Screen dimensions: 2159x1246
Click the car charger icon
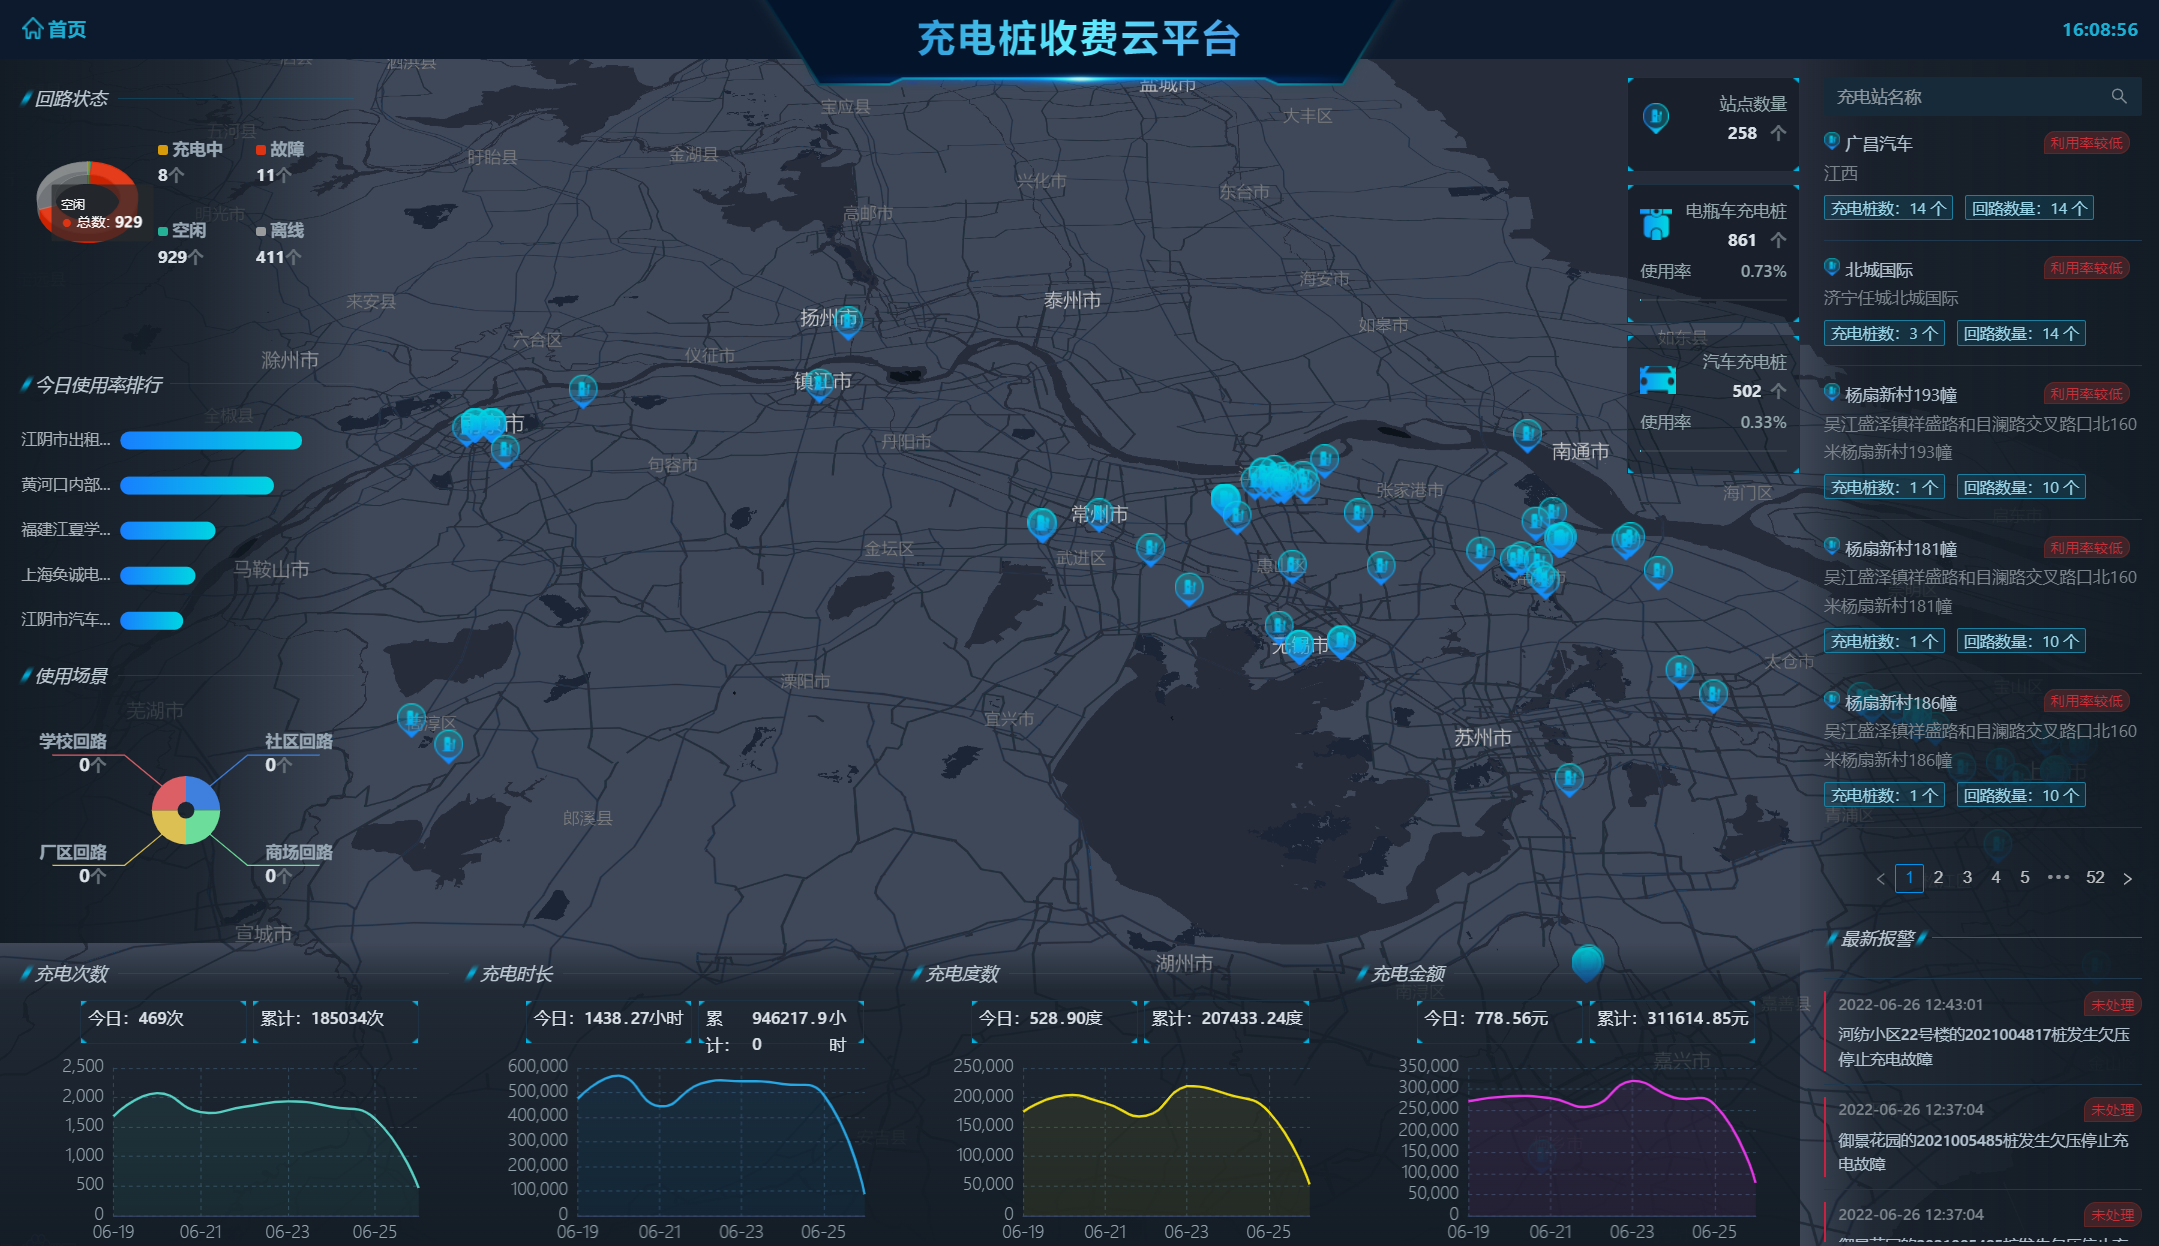pyautogui.click(x=1657, y=380)
